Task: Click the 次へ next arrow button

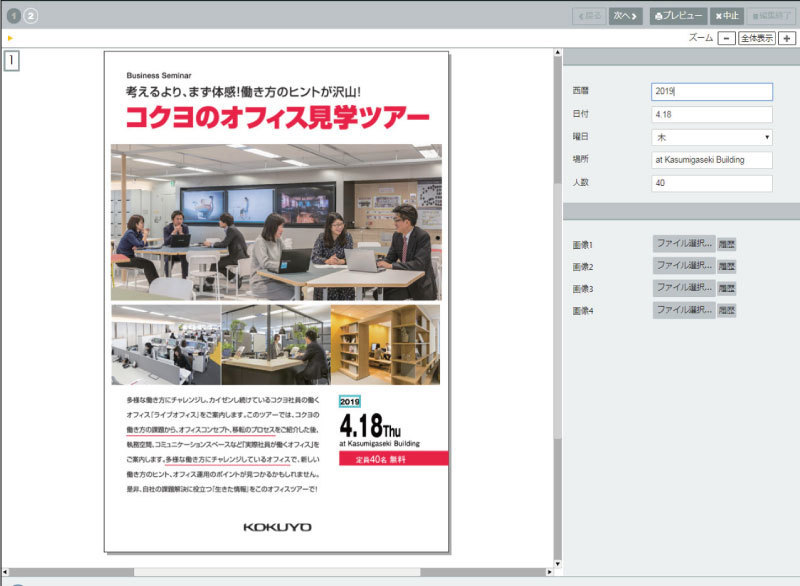Action: point(625,16)
